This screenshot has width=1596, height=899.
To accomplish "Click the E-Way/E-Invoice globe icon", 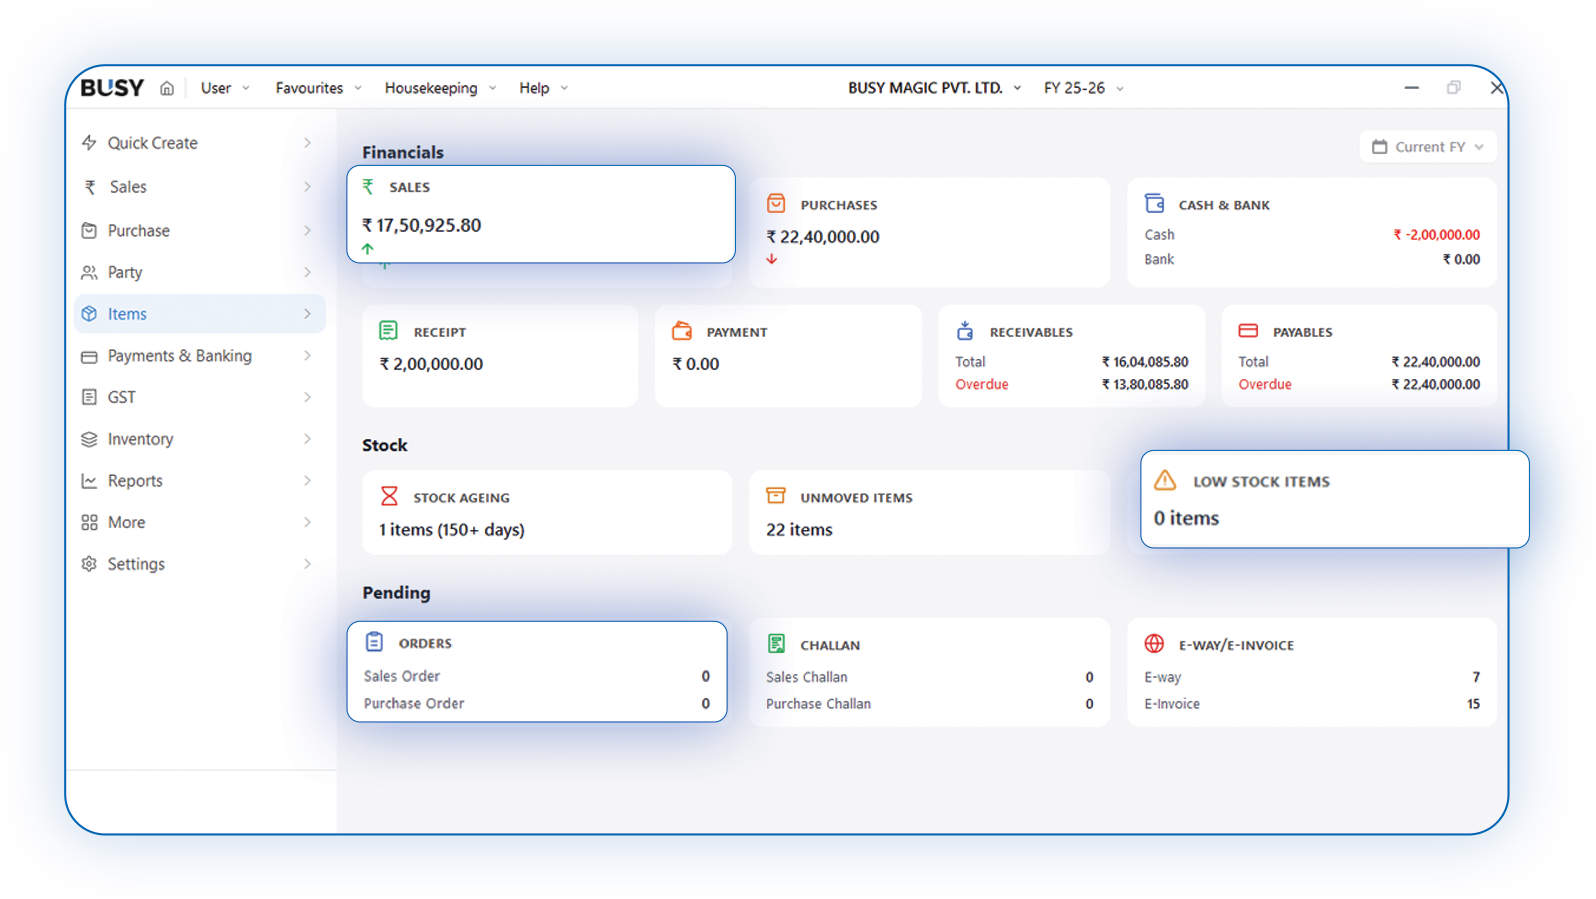I will point(1154,644).
